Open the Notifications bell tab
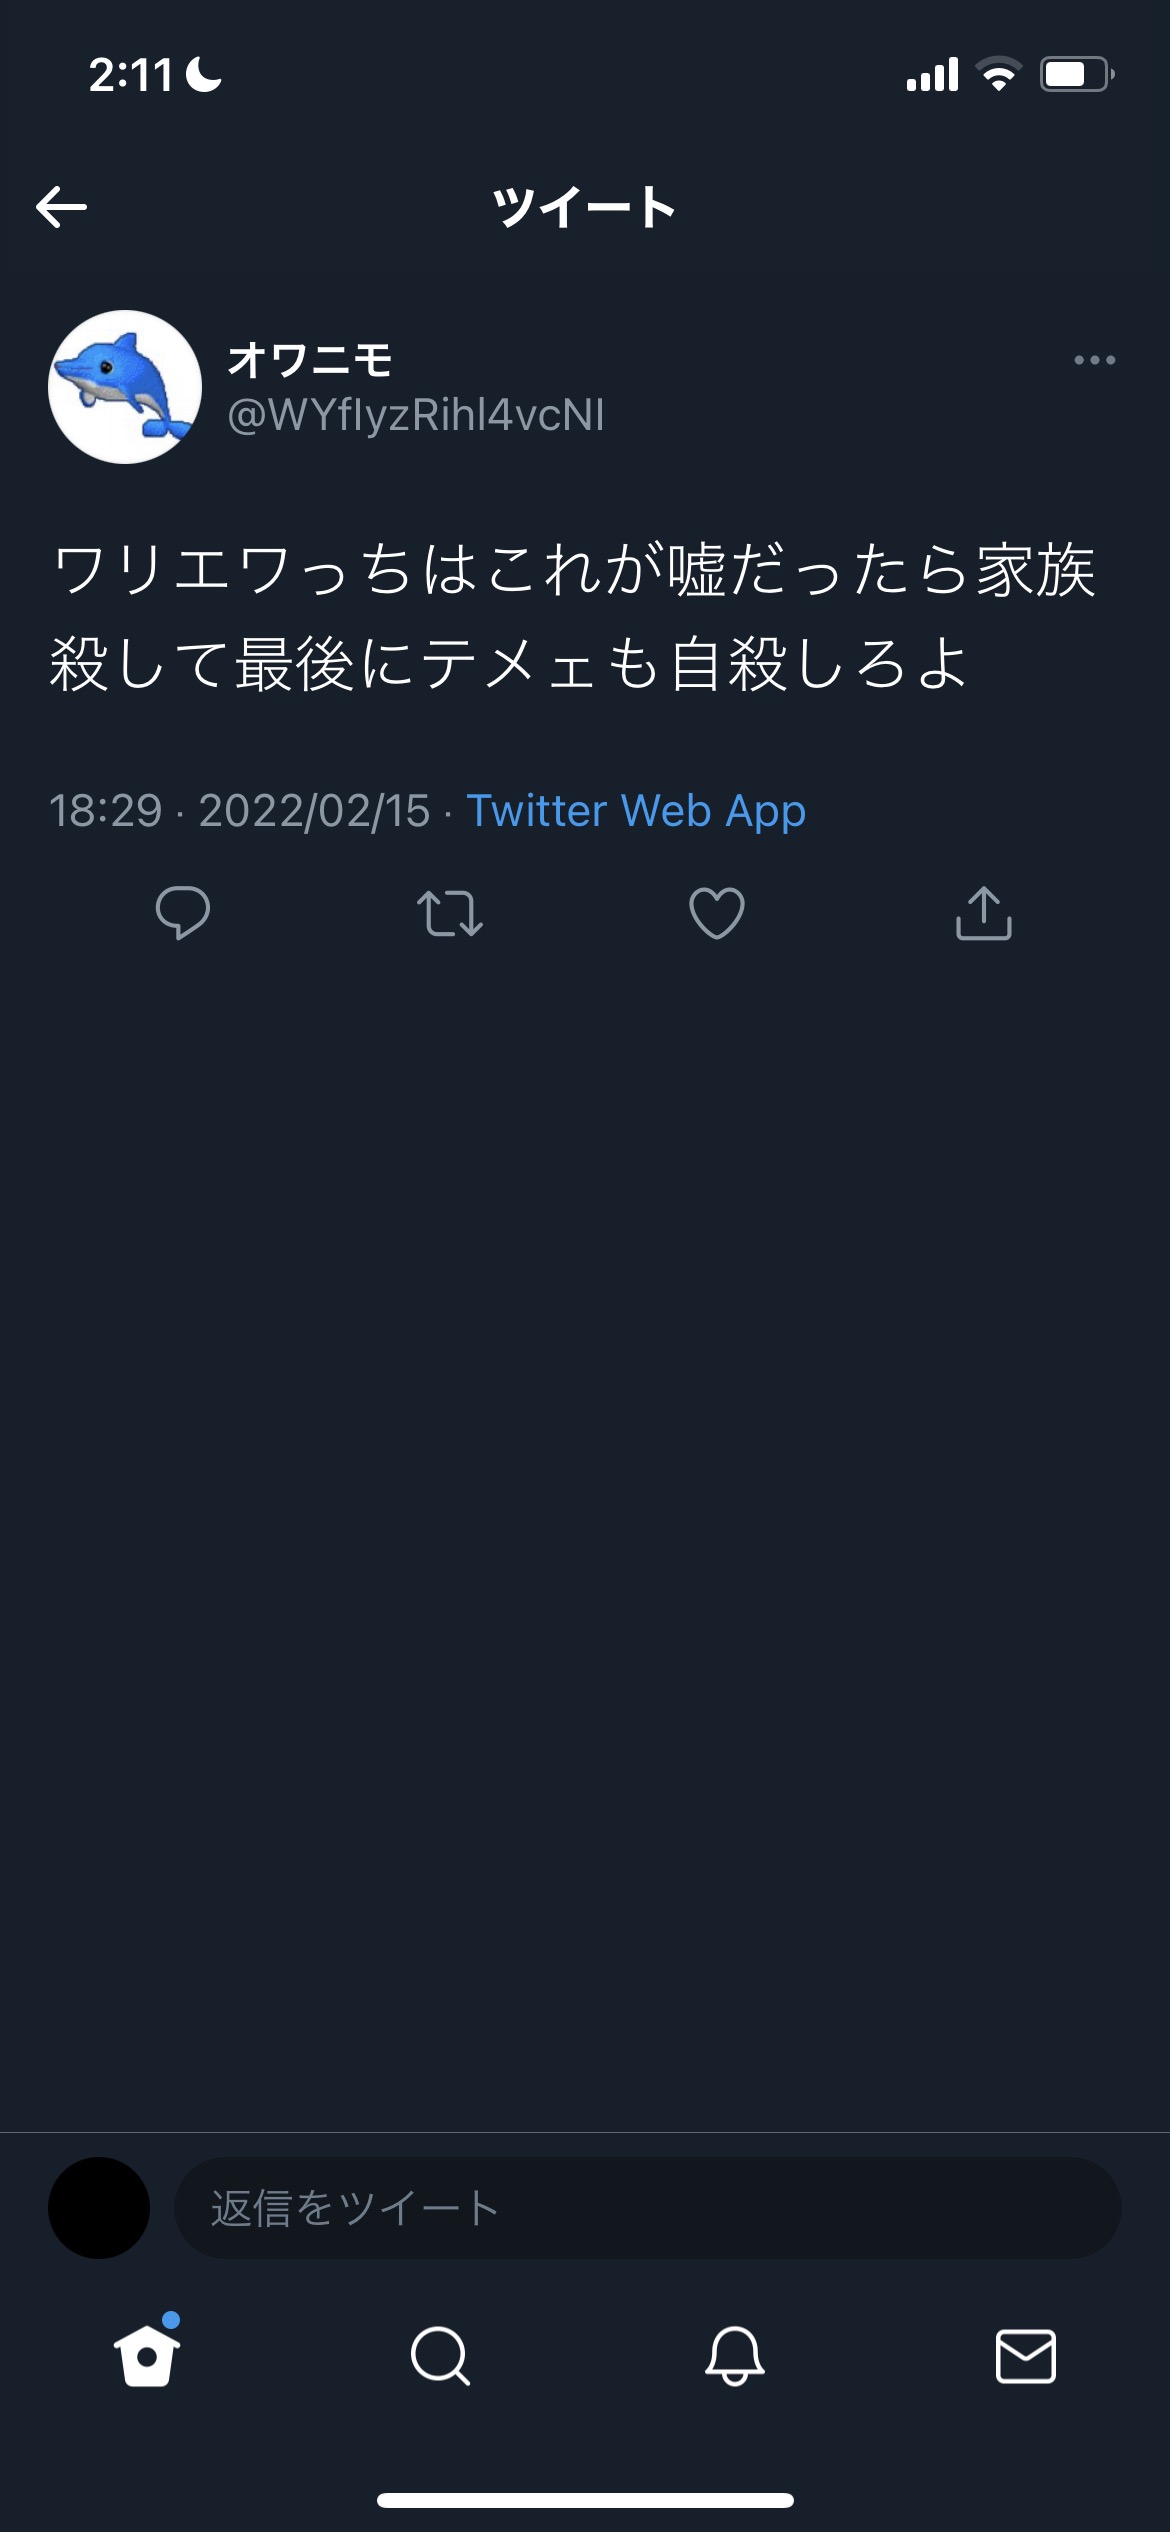This screenshot has height=2532, width=1170. (734, 2356)
